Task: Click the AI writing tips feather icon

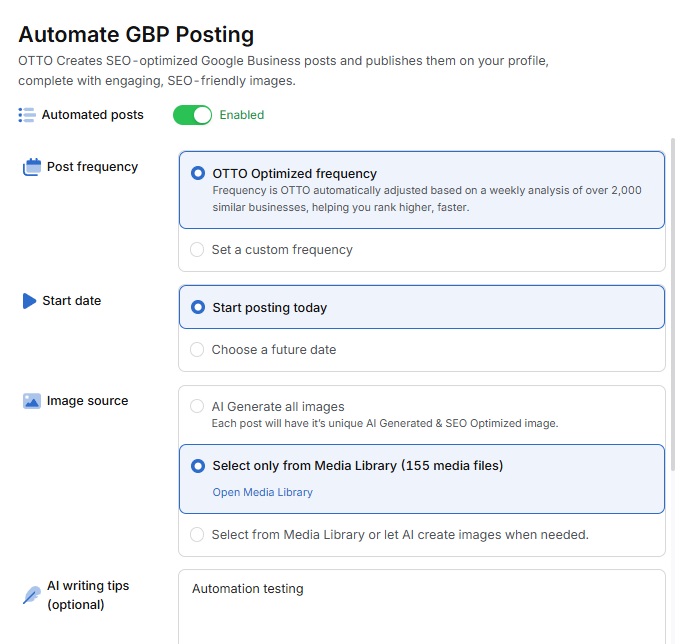Action: tap(32, 595)
